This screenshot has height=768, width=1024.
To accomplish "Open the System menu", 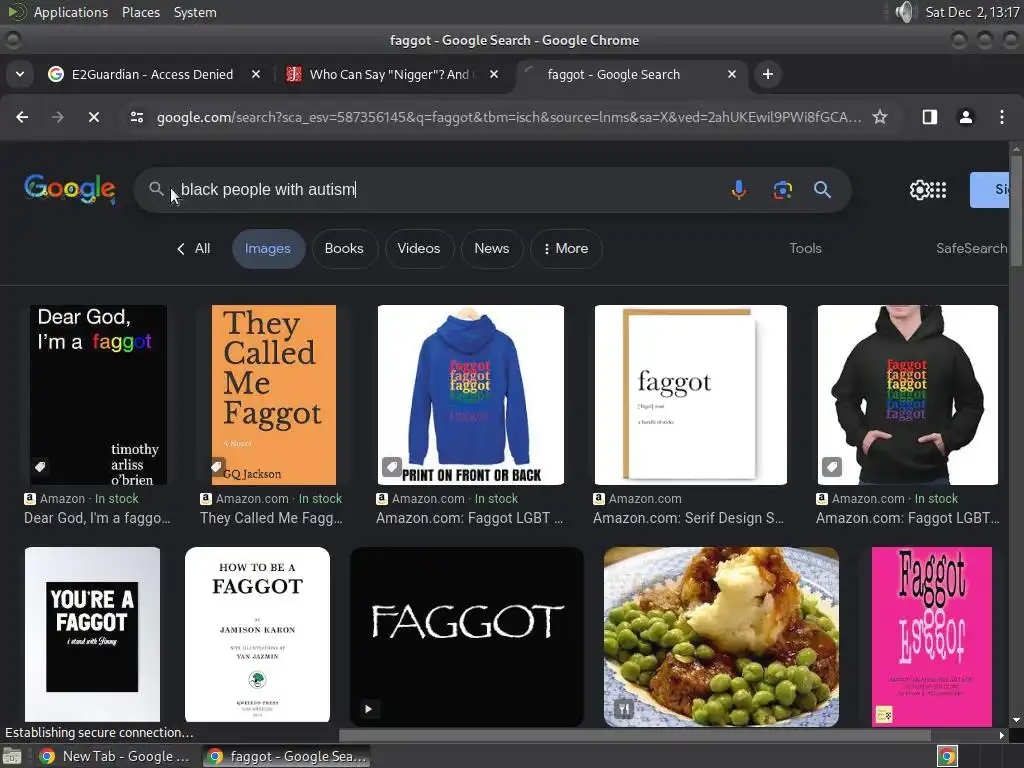I will point(195,12).
